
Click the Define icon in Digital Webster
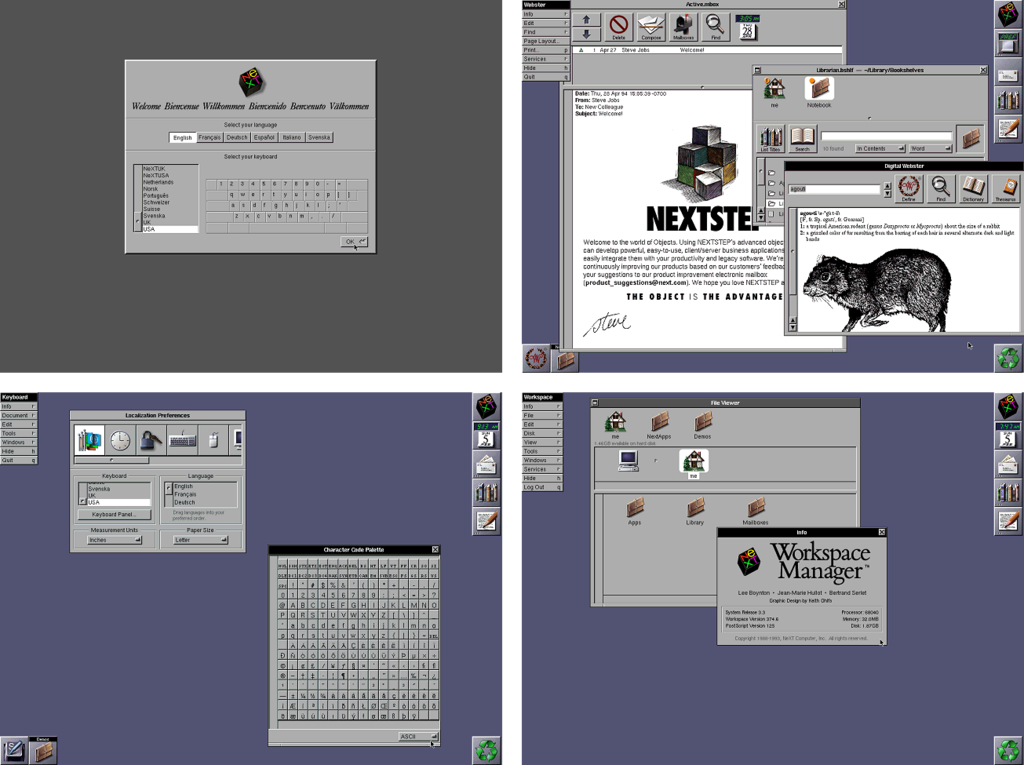click(909, 188)
